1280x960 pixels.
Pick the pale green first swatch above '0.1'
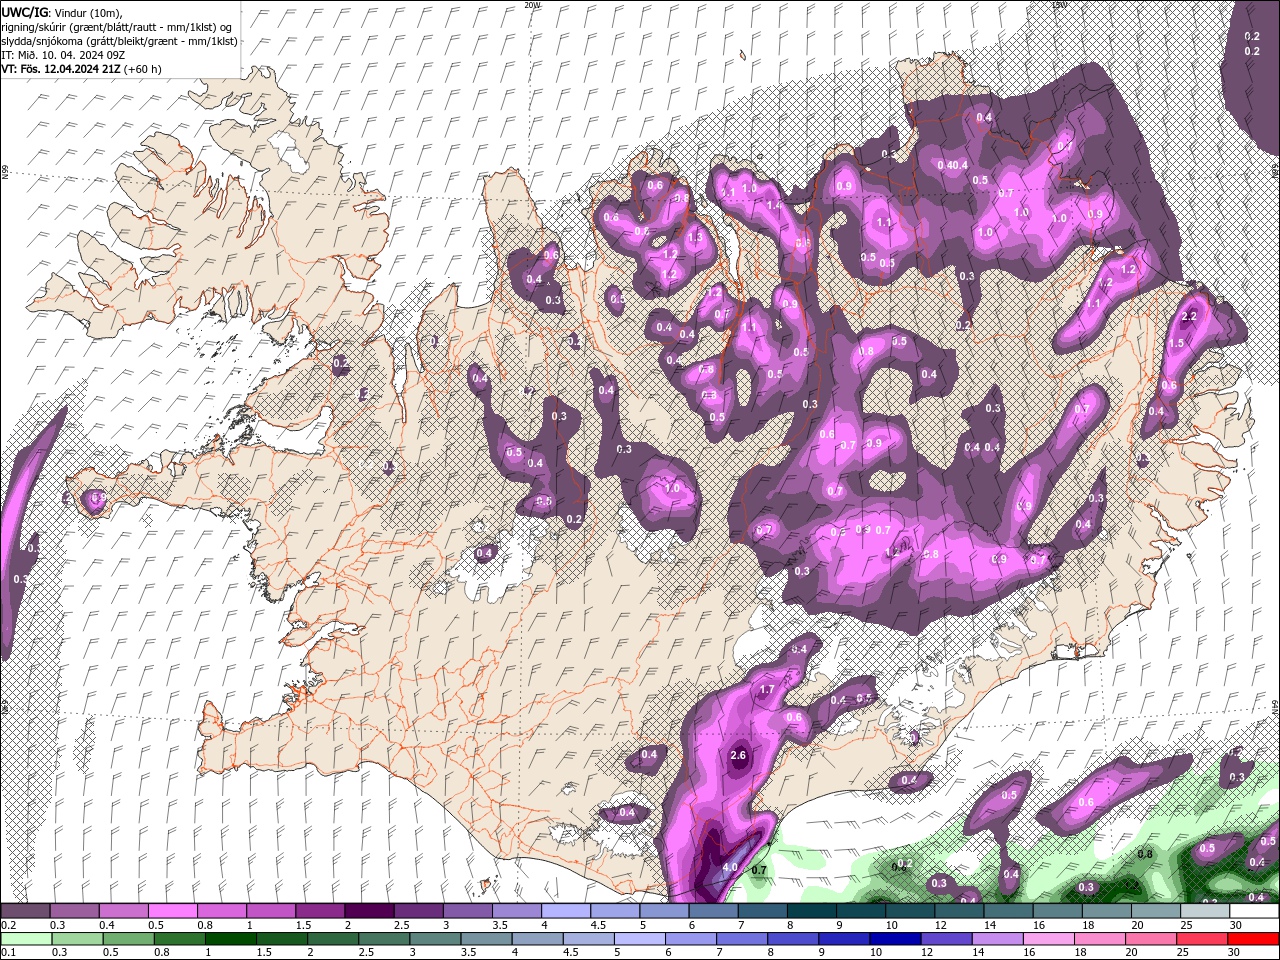coord(25,939)
